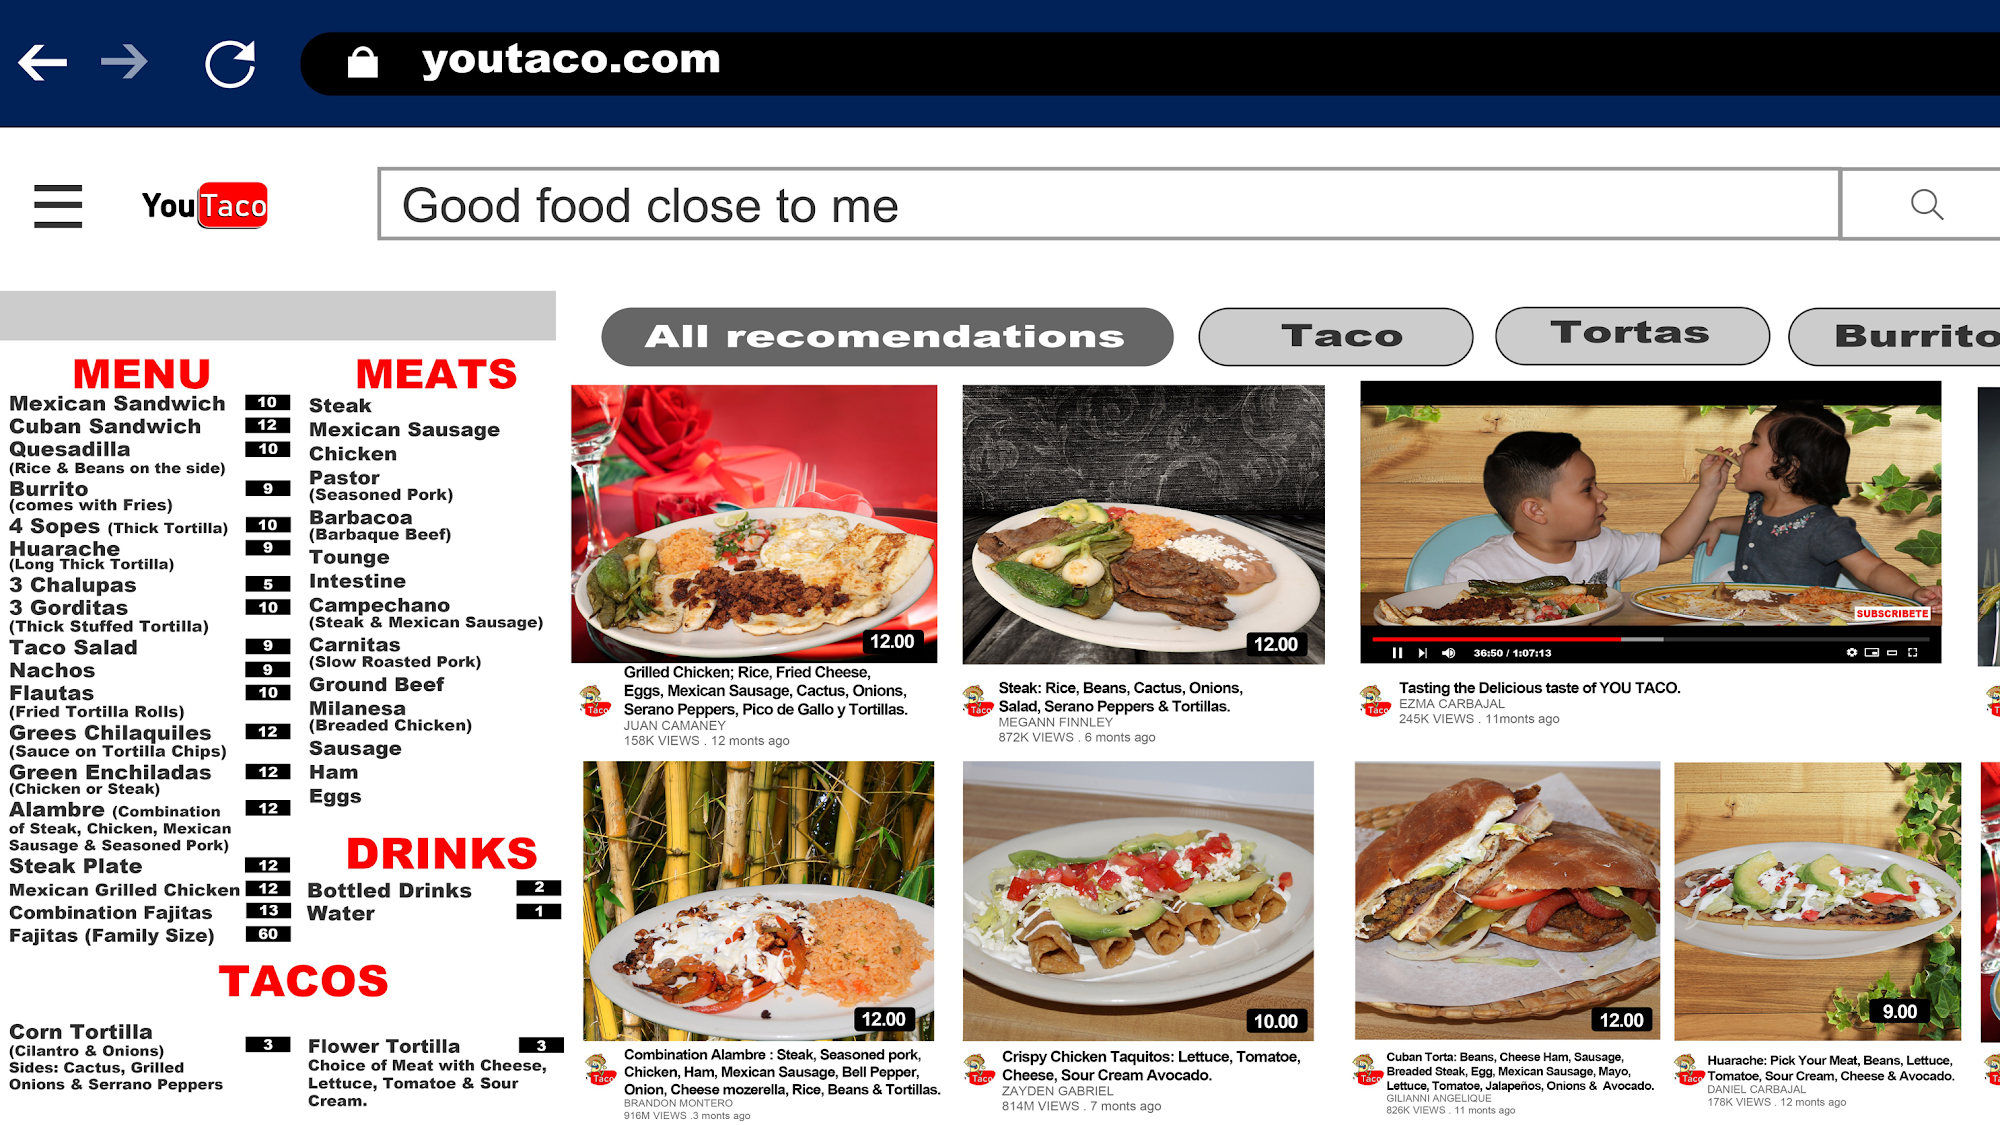Click the red SUBSCRIBETE button
Screen dimensions: 2000x1125
(x=1892, y=613)
